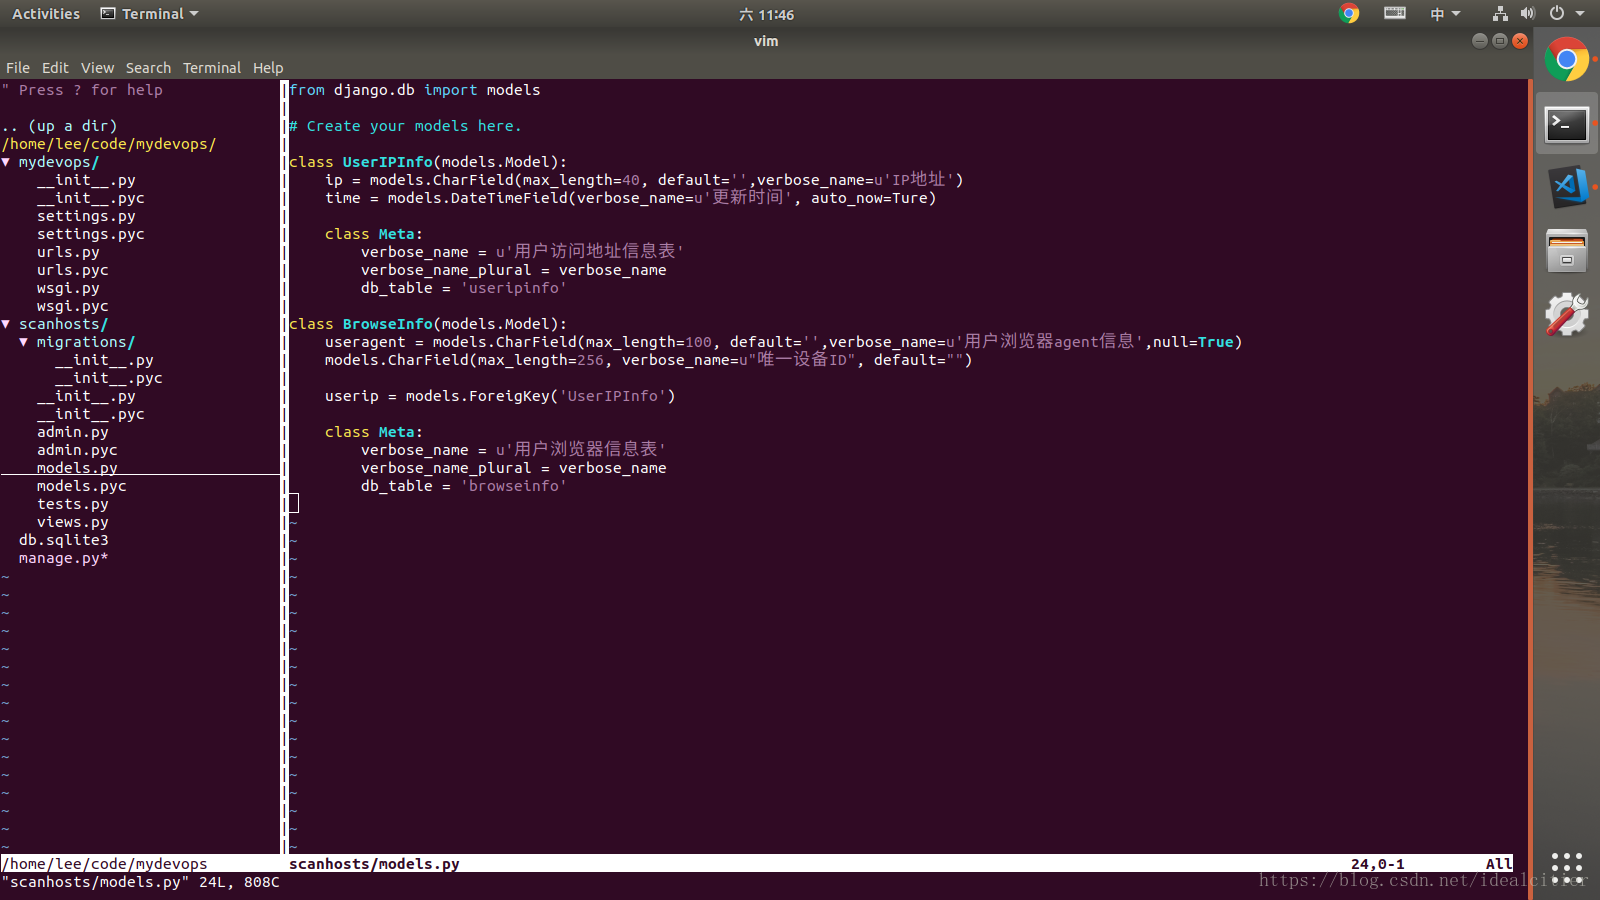The image size is (1600, 900).
Task: Click the Terminal icon in the dock
Action: 1566,125
